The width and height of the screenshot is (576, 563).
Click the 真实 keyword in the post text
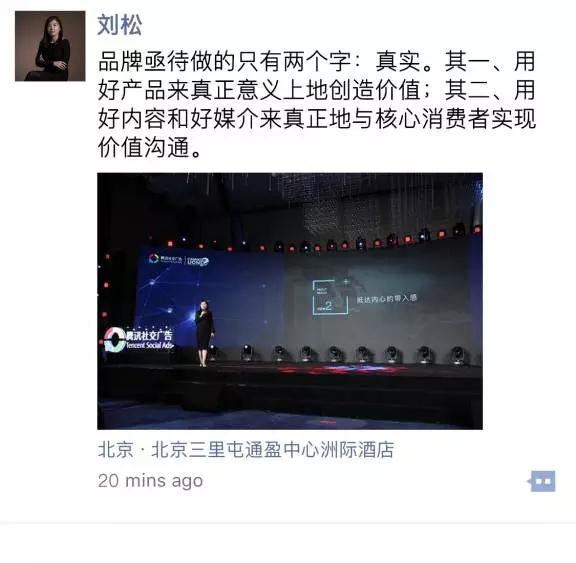[398, 61]
